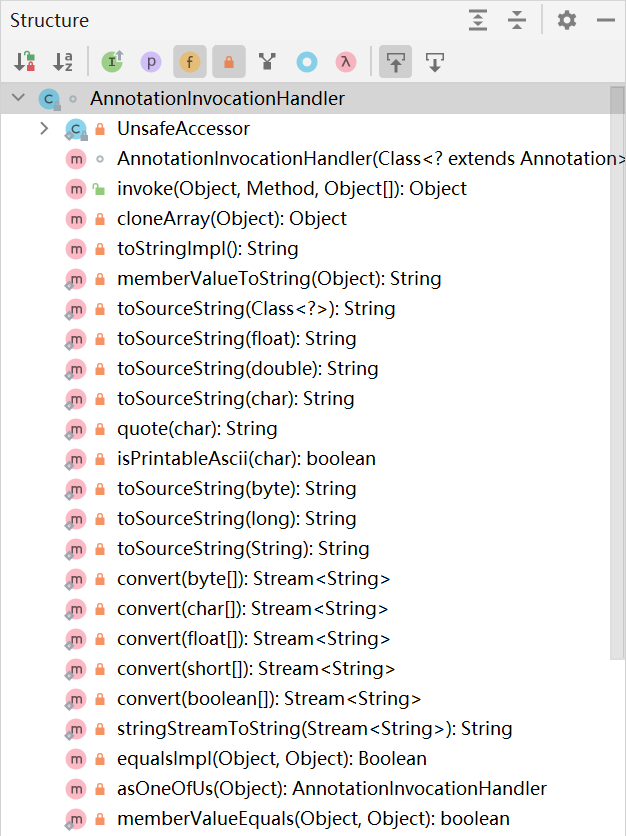
Task: Select the memberValueToString(Object) method
Action: (279, 278)
